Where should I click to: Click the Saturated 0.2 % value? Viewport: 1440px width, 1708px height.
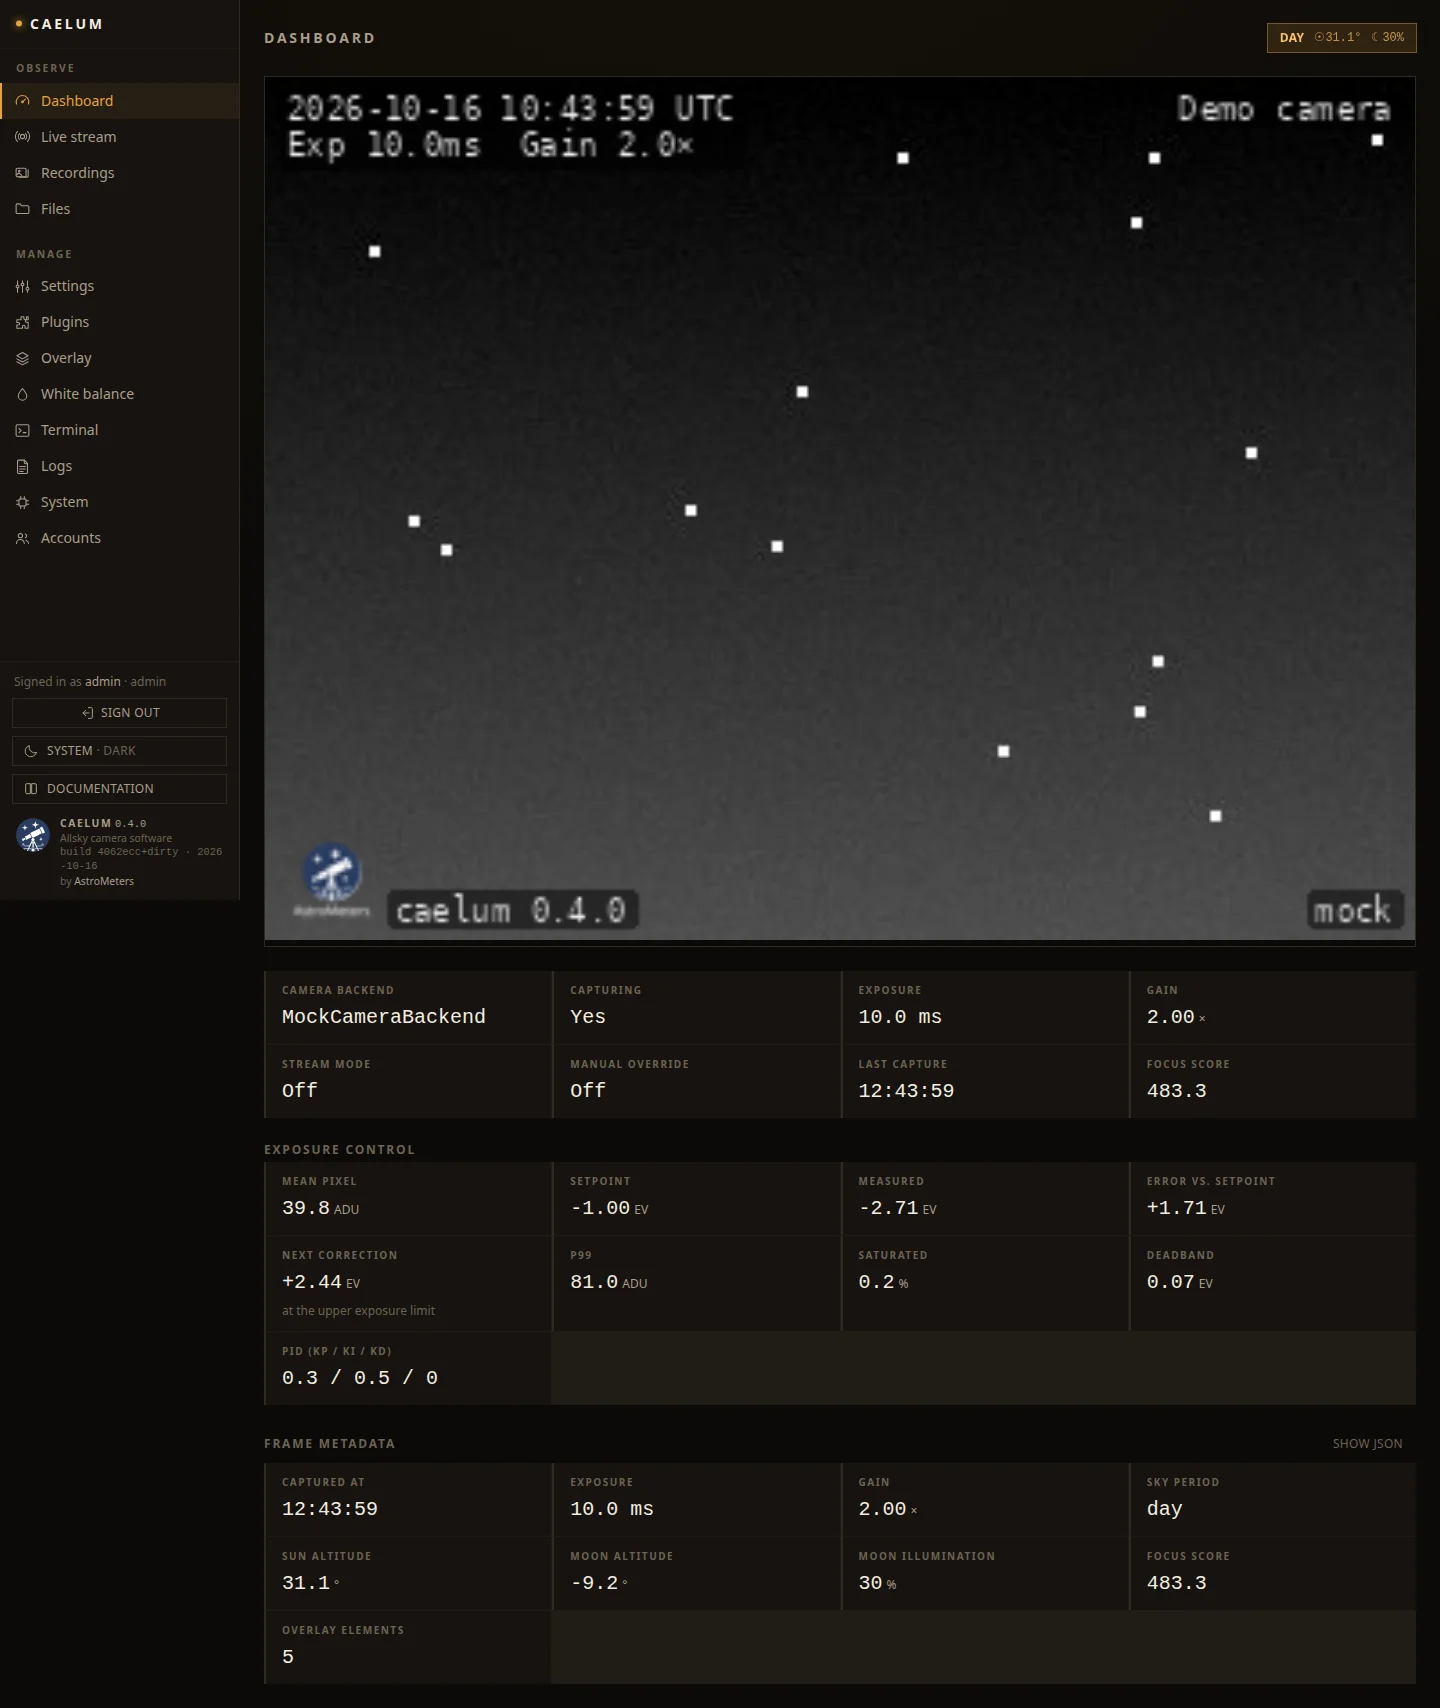click(x=883, y=1282)
